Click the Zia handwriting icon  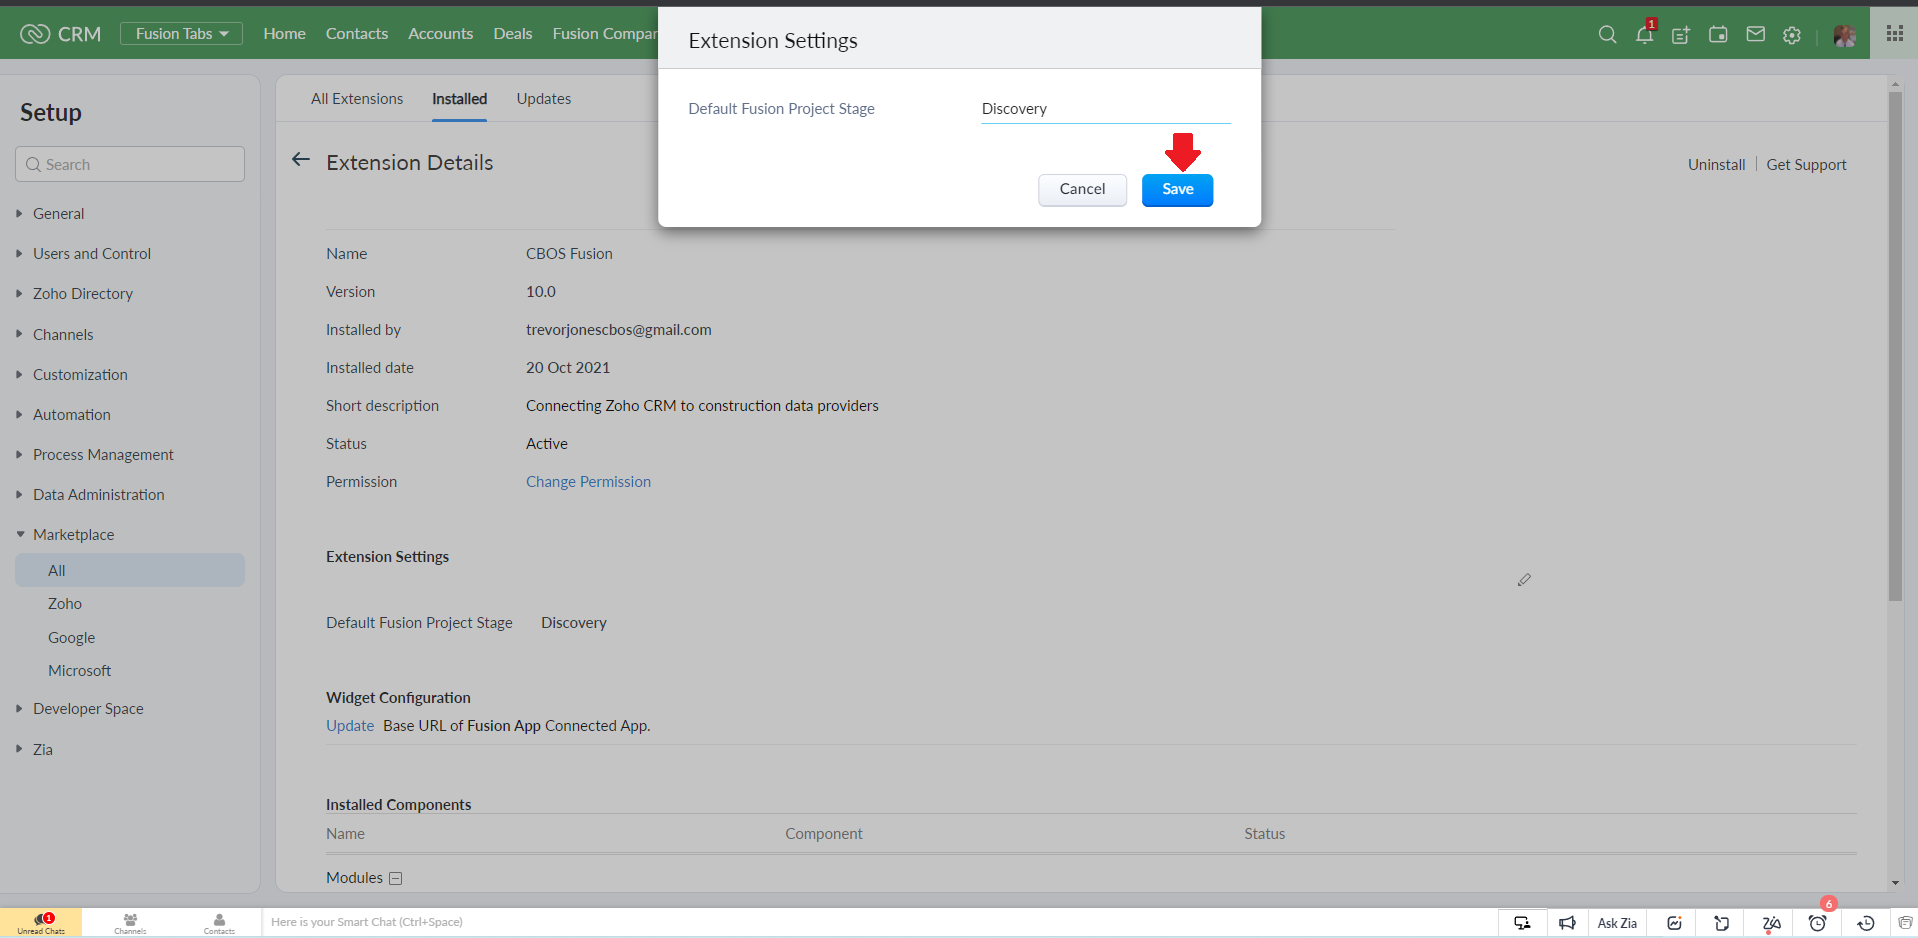tap(1771, 923)
